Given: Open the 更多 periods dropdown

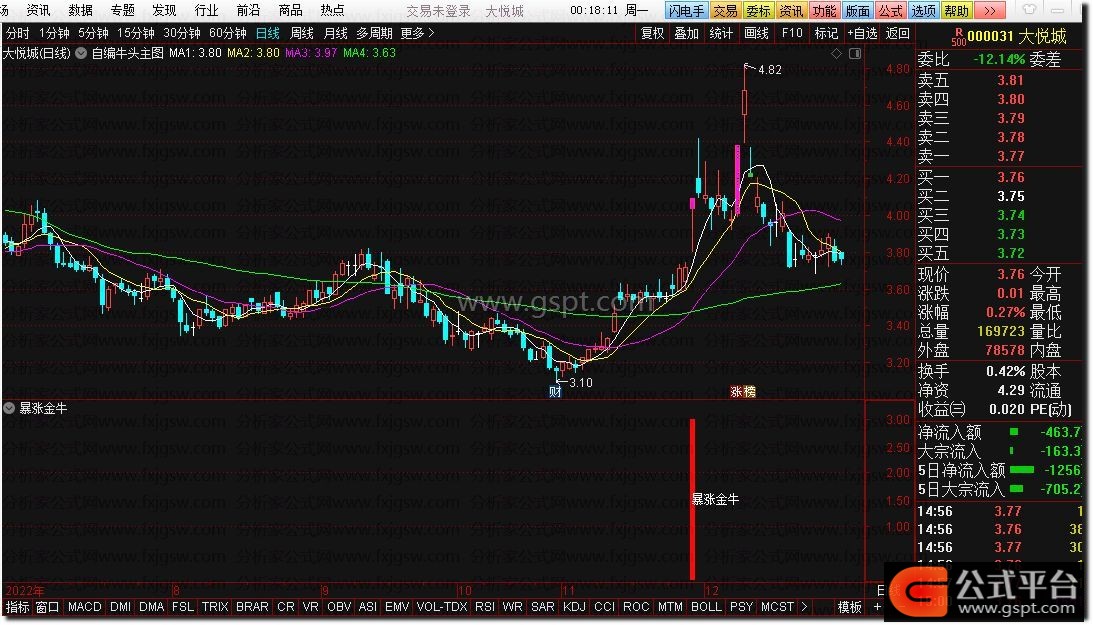Looking at the screenshot, I should [x=417, y=33].
